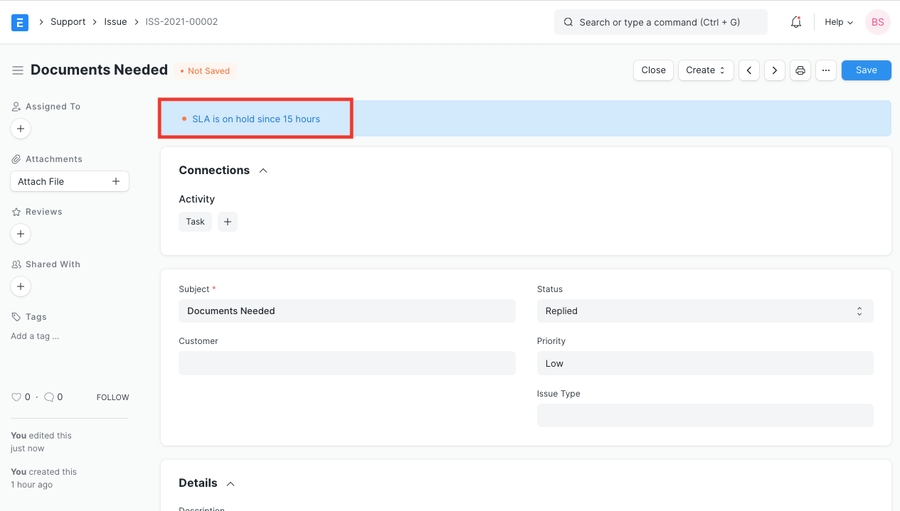Click plus under Shared With
Image resolution: width=900 pixels, height=511 pixels.
(x=20, y=287)
